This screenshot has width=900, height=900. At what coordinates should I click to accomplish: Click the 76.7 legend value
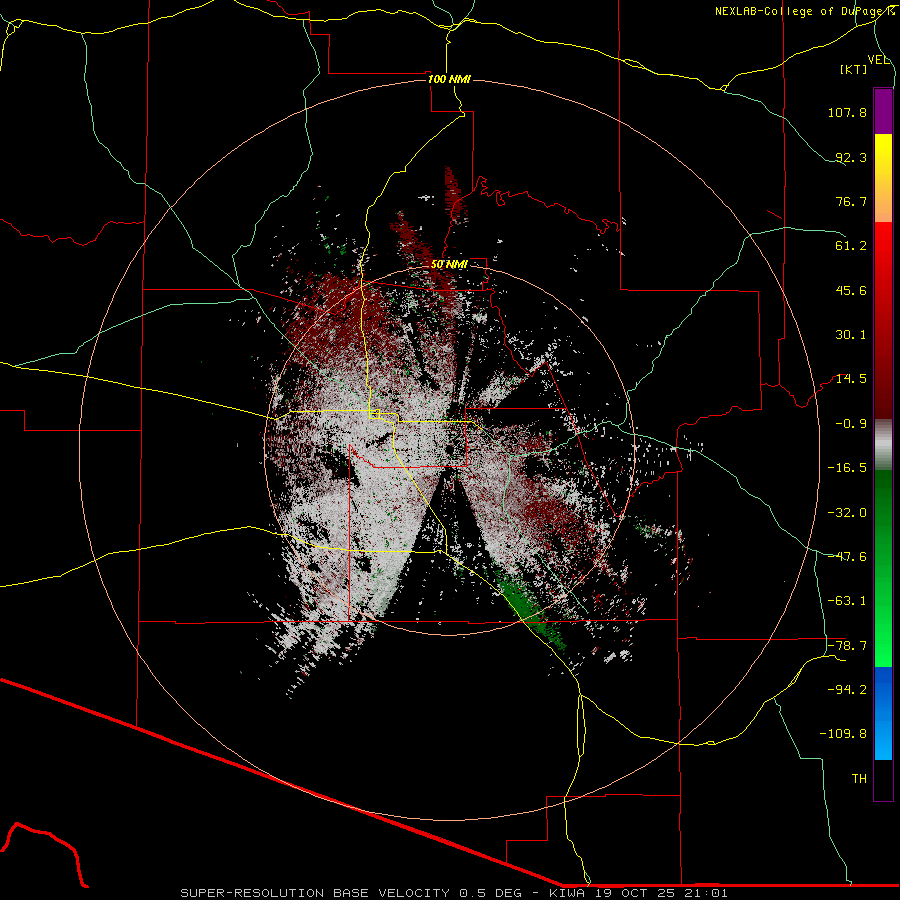851,201
